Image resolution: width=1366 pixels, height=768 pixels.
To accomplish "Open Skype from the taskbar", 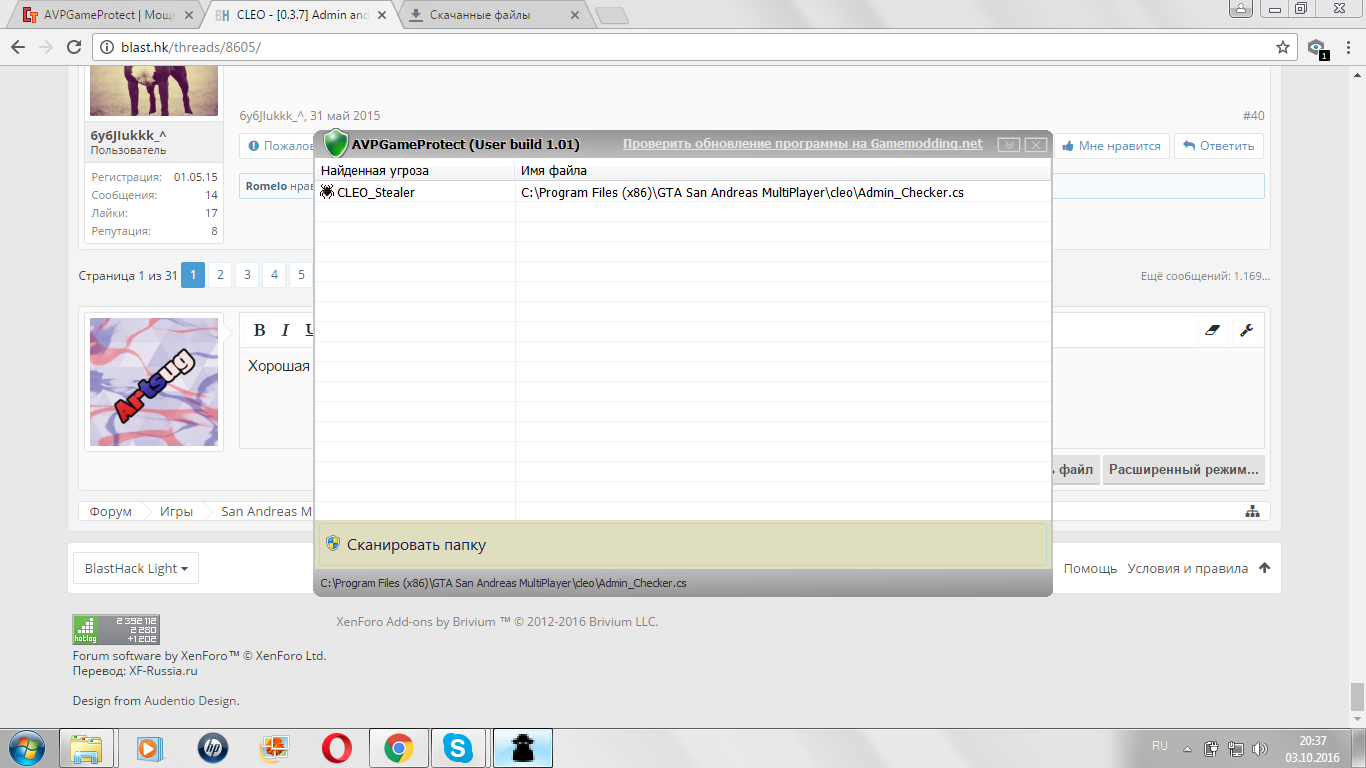I will [x=459, y=748].
